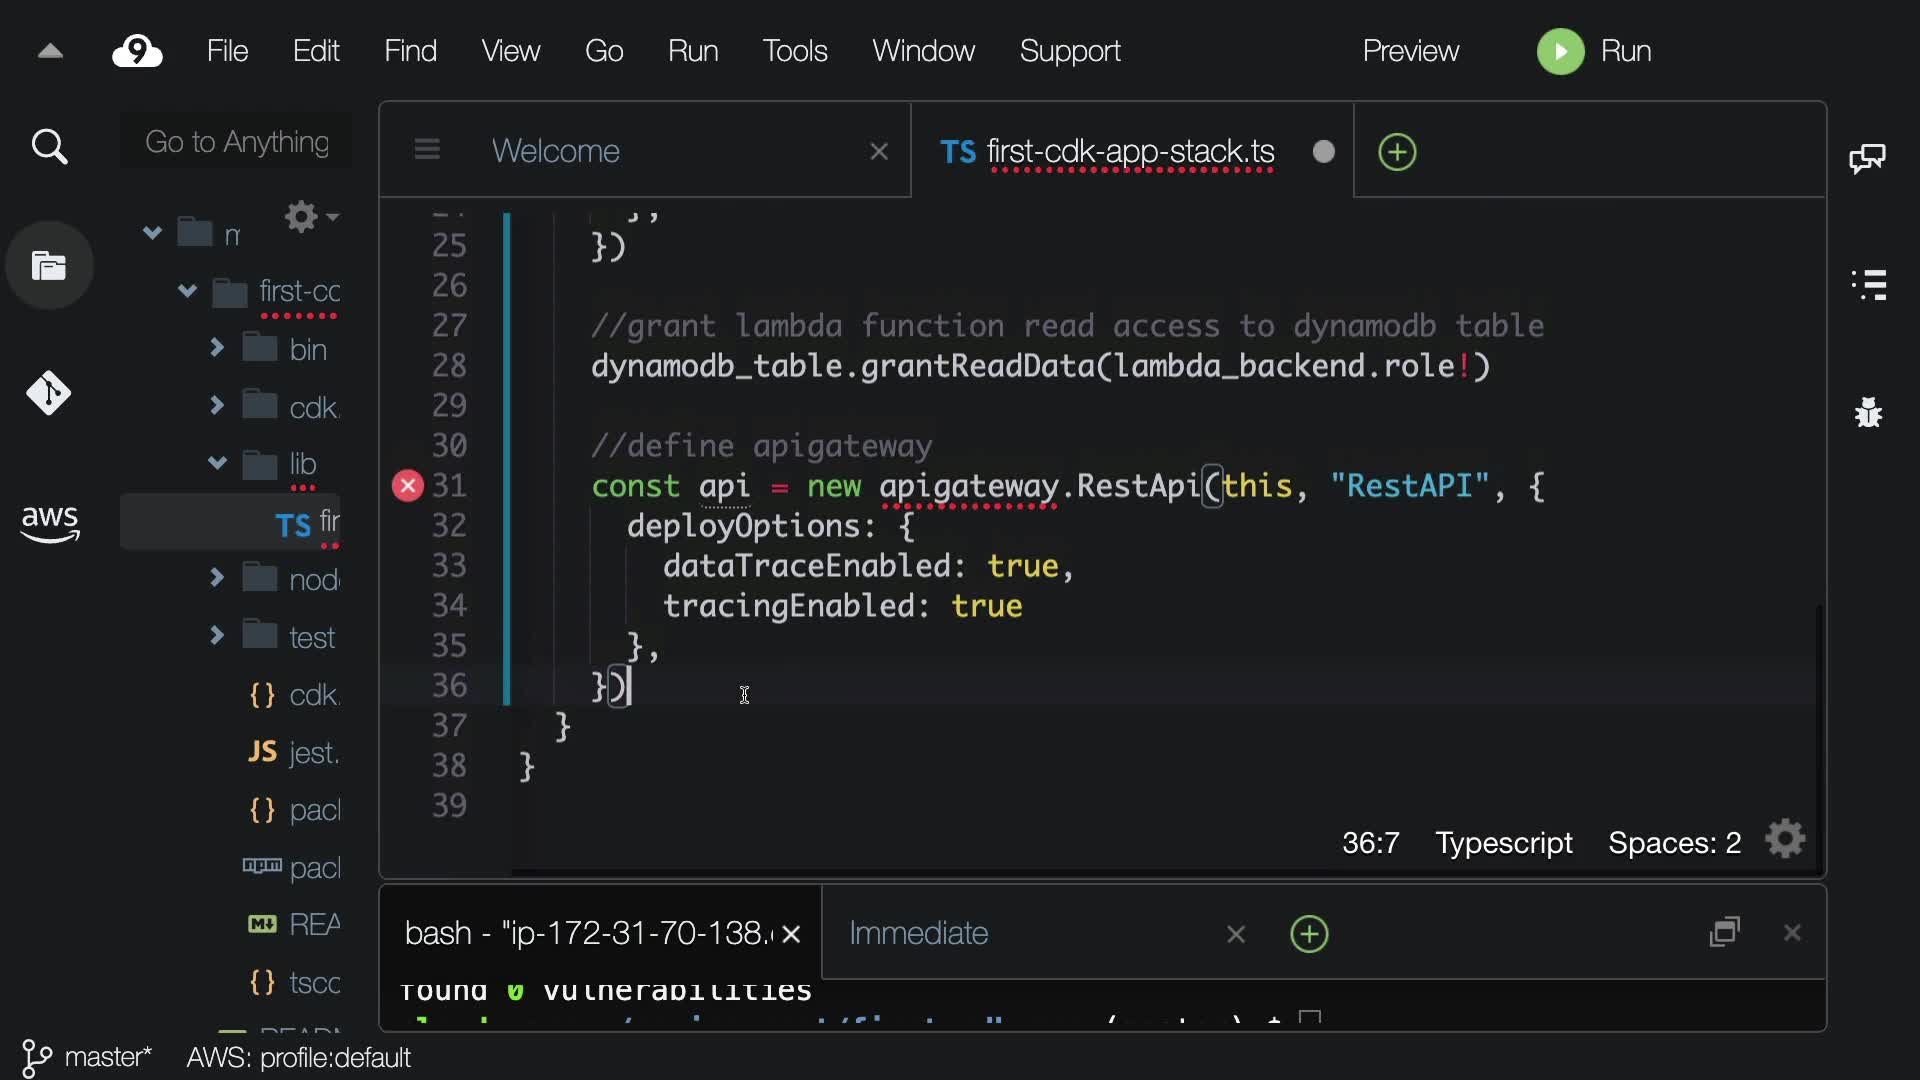The width and height of the screenshot is (1920, 1080).
Task: Open the Tools menu
Action: pyautogui.click(x=794, y=51)
